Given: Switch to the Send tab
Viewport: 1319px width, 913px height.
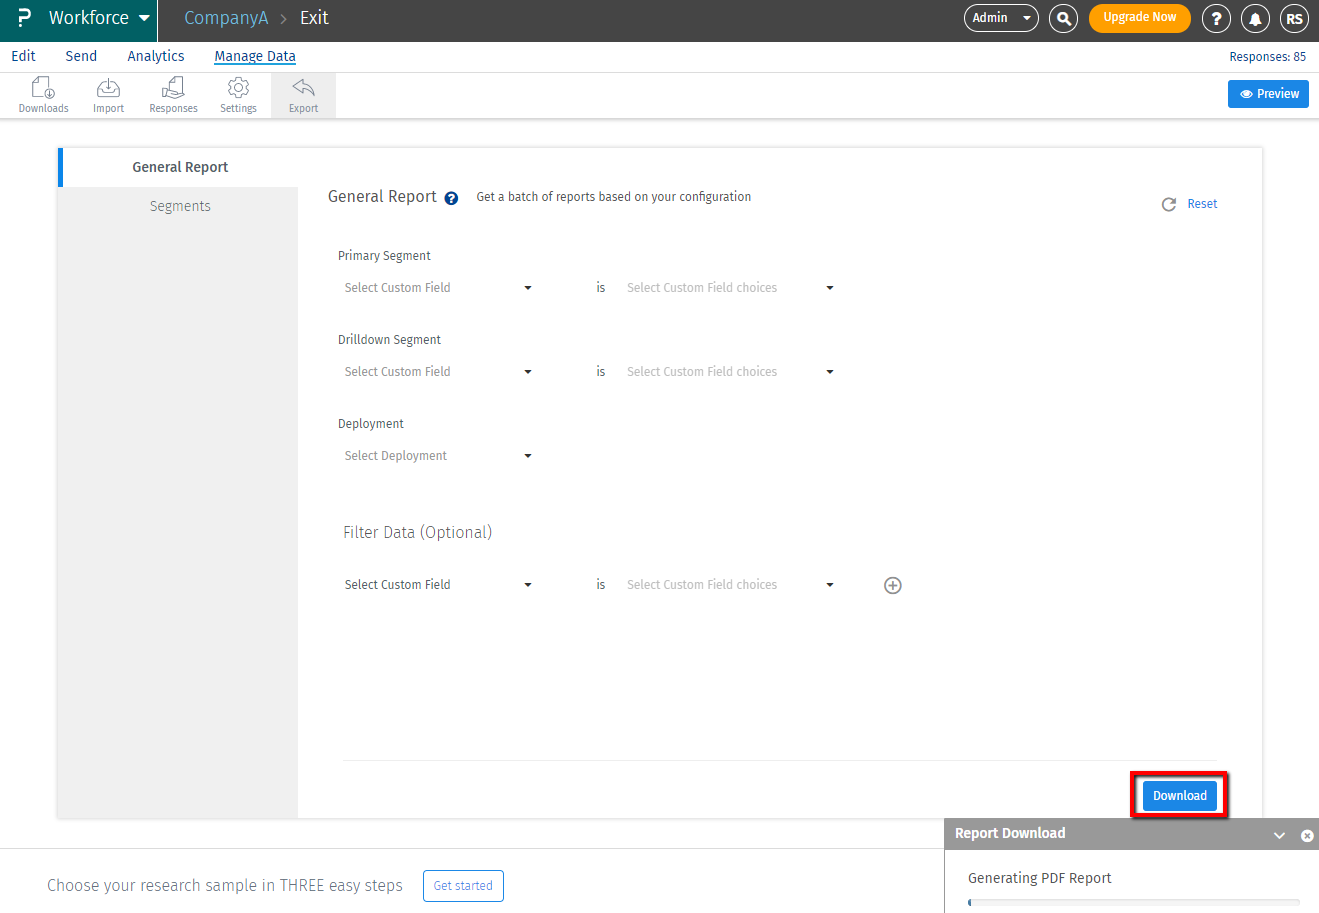Looking at the screenshot, I should (x=81, y=56).
